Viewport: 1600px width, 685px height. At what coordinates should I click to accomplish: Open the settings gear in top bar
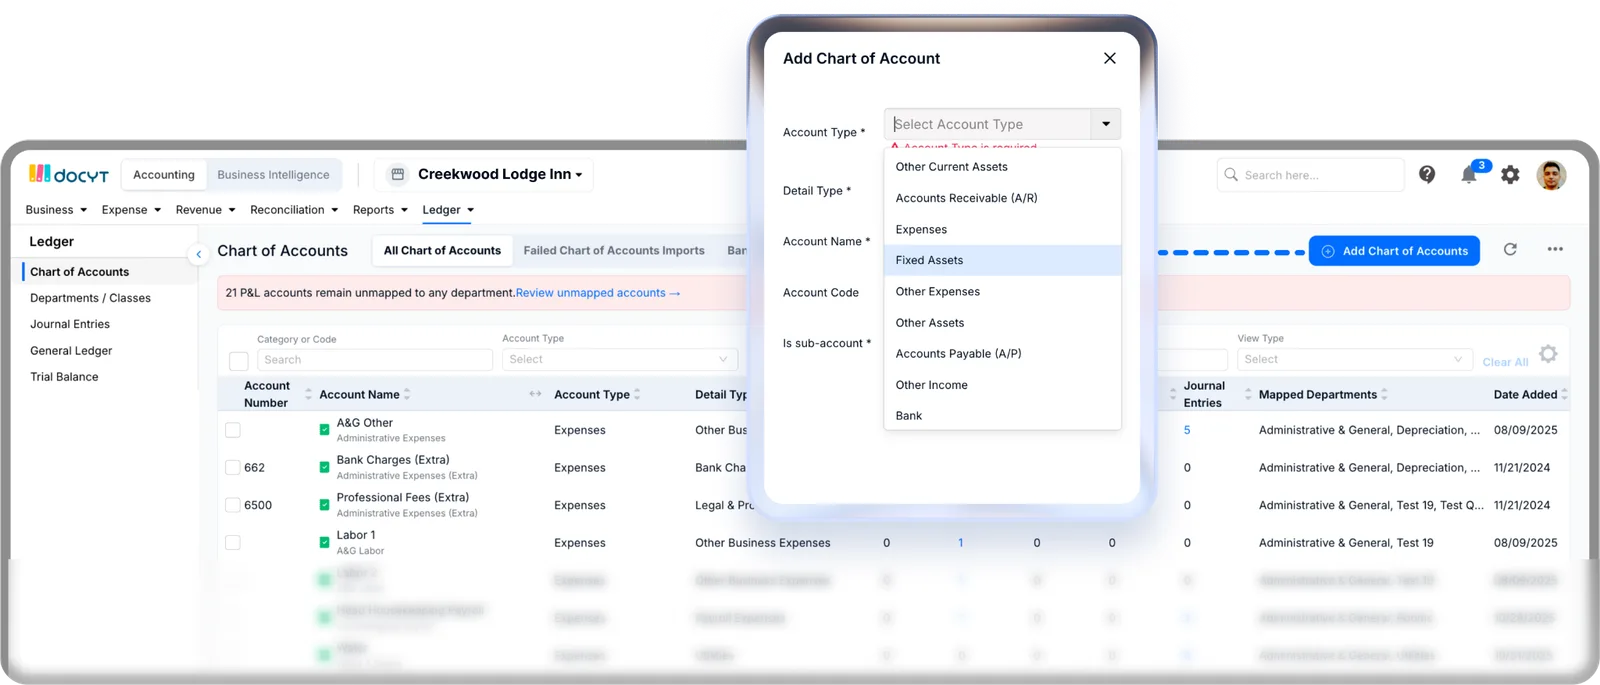[x=1510, y=175]
